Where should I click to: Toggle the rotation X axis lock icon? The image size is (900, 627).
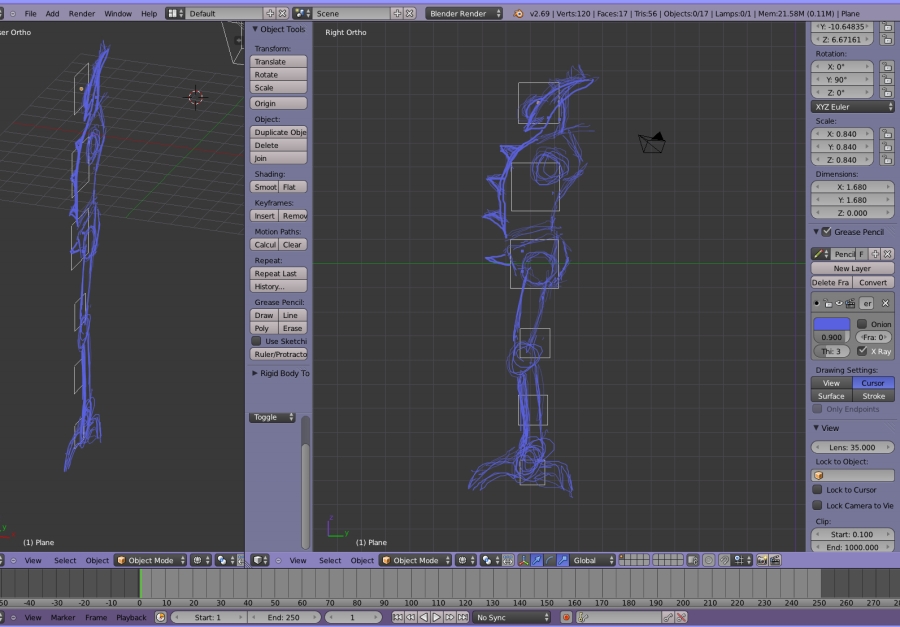pos(887,67)
